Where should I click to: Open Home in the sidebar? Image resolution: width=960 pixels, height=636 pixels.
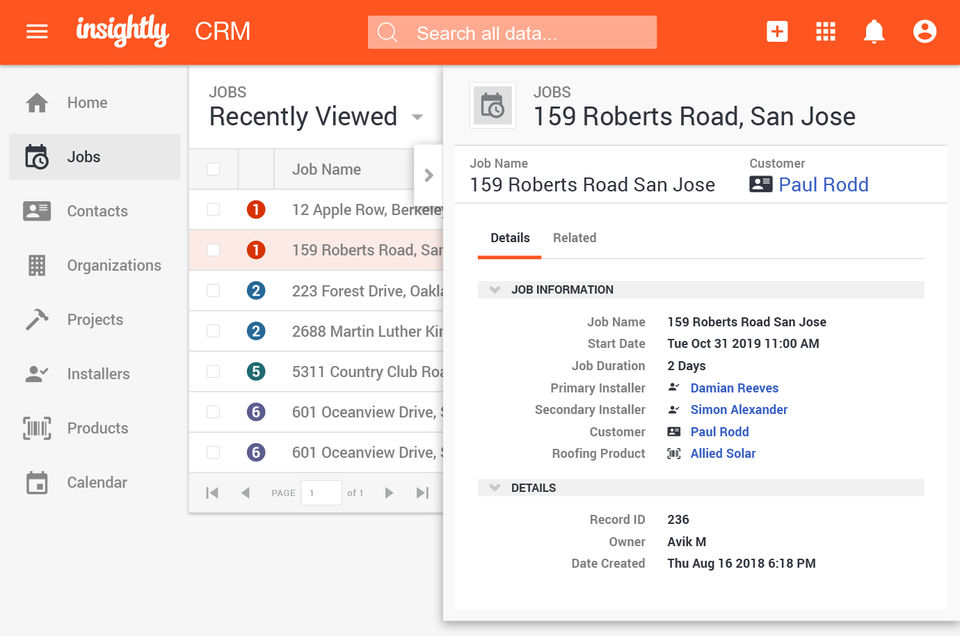coord(95,103)
